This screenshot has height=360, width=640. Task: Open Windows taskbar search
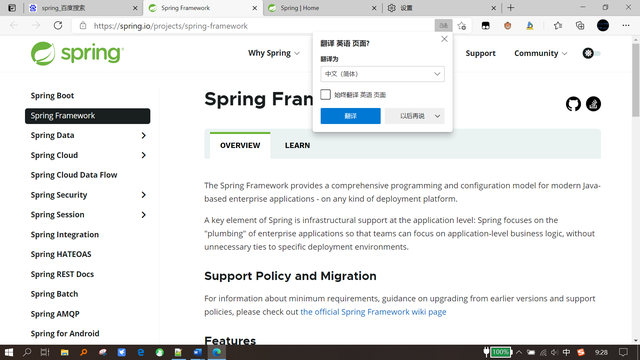pos(27,352)
